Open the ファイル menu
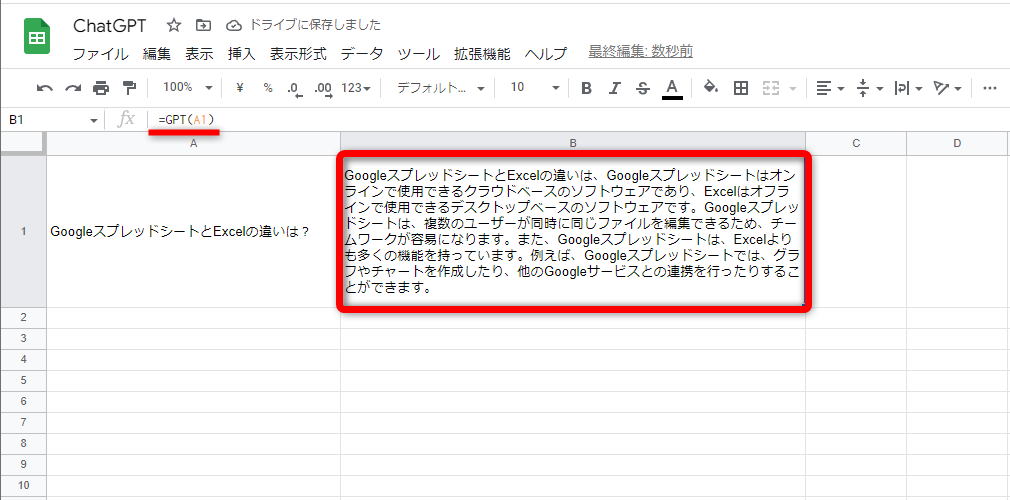 tap(100, 54)
